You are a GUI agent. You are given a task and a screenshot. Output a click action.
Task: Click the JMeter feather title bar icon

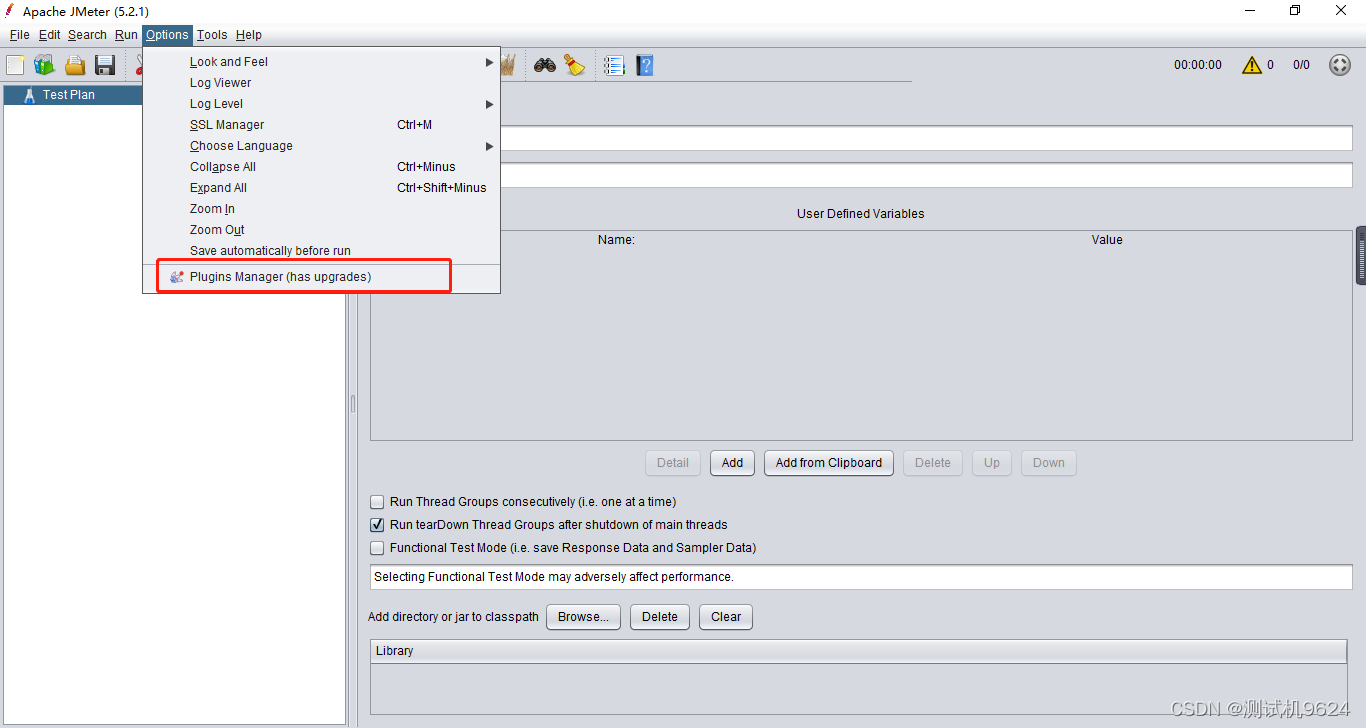click(10, 11)
